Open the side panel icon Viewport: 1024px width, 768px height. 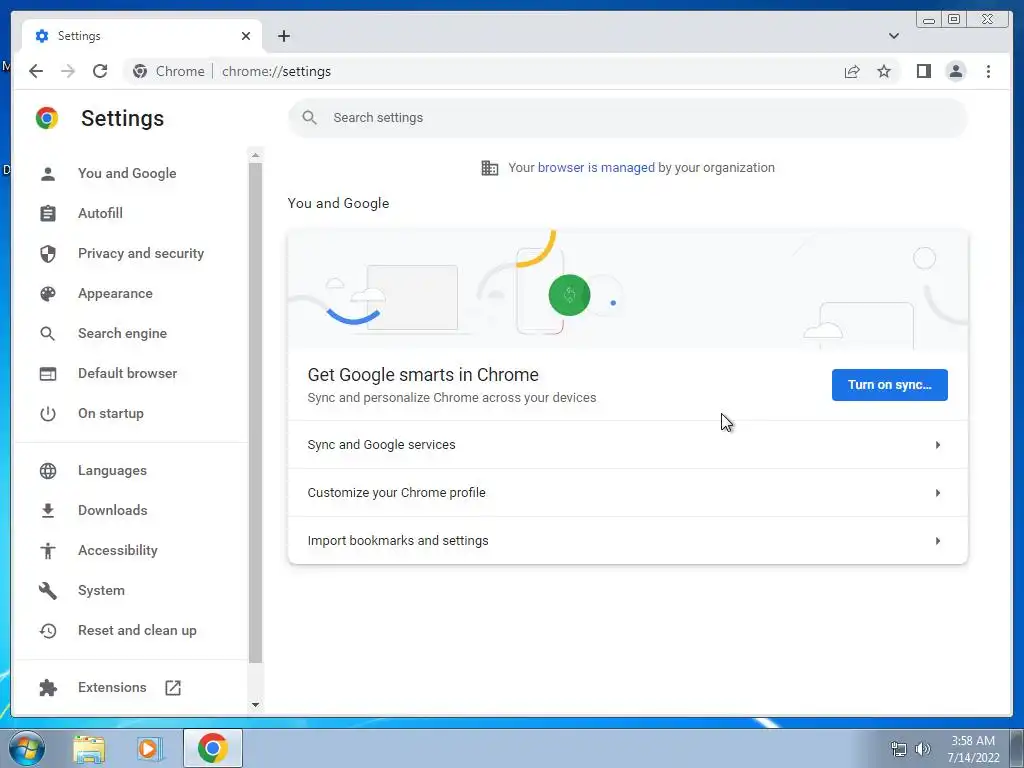(923, 71)
